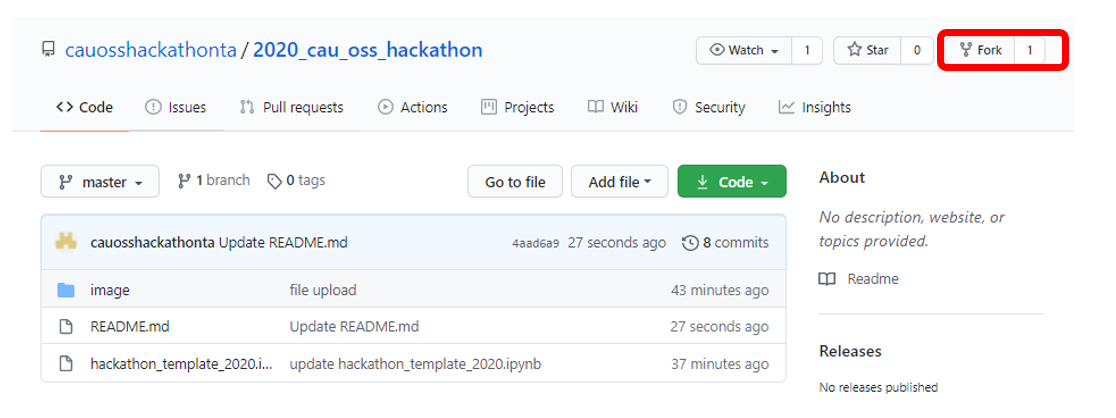The width and height of the screenshot is (1116, 418).
Task: Open the image folder
Action: point(110,290)
